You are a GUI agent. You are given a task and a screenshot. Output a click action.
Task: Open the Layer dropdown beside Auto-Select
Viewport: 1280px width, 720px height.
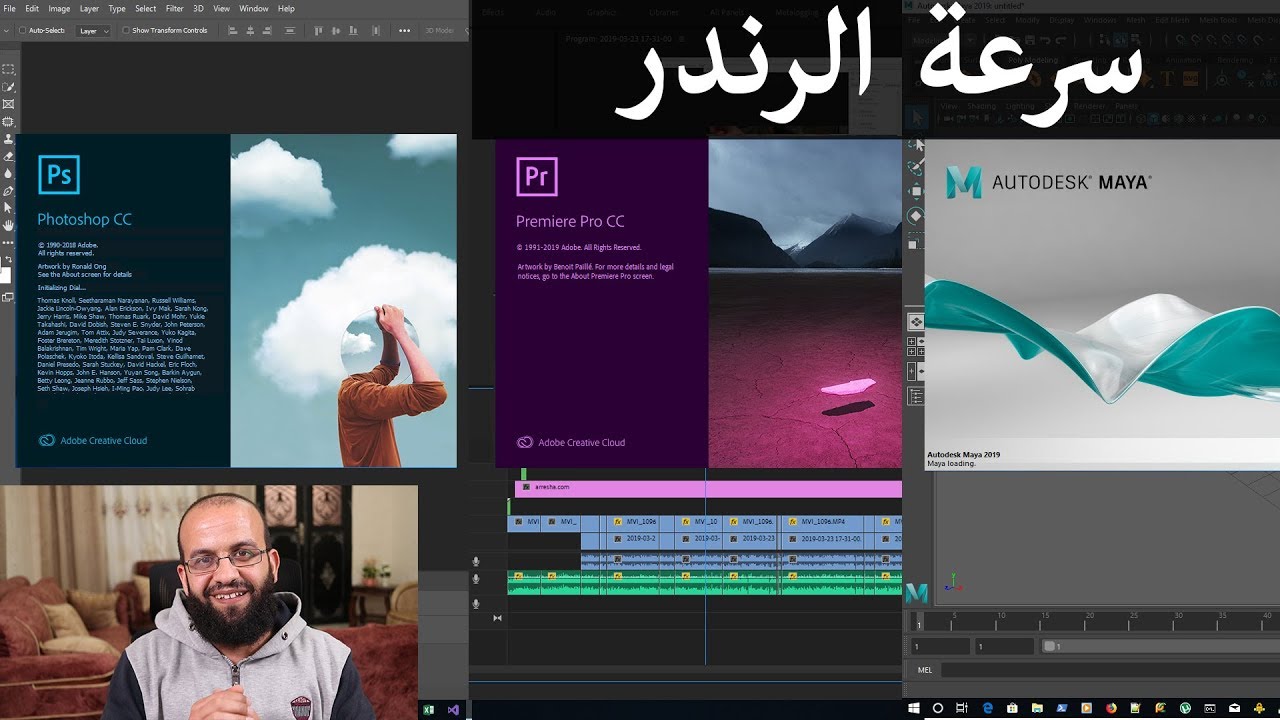[94, 31]
